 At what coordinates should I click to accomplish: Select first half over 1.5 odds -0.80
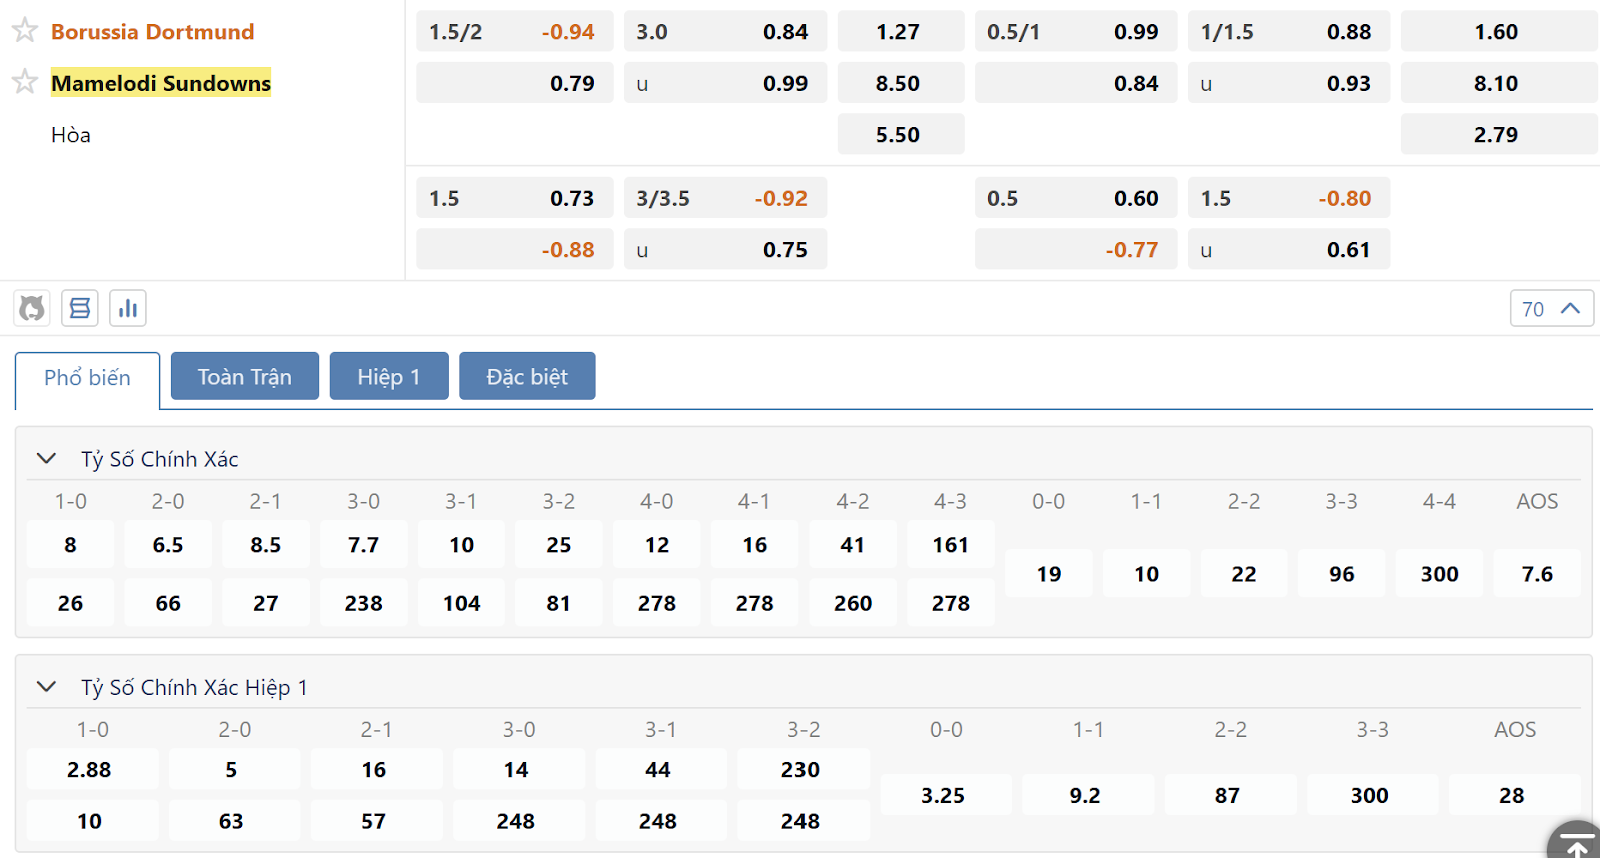(1289, 198)
